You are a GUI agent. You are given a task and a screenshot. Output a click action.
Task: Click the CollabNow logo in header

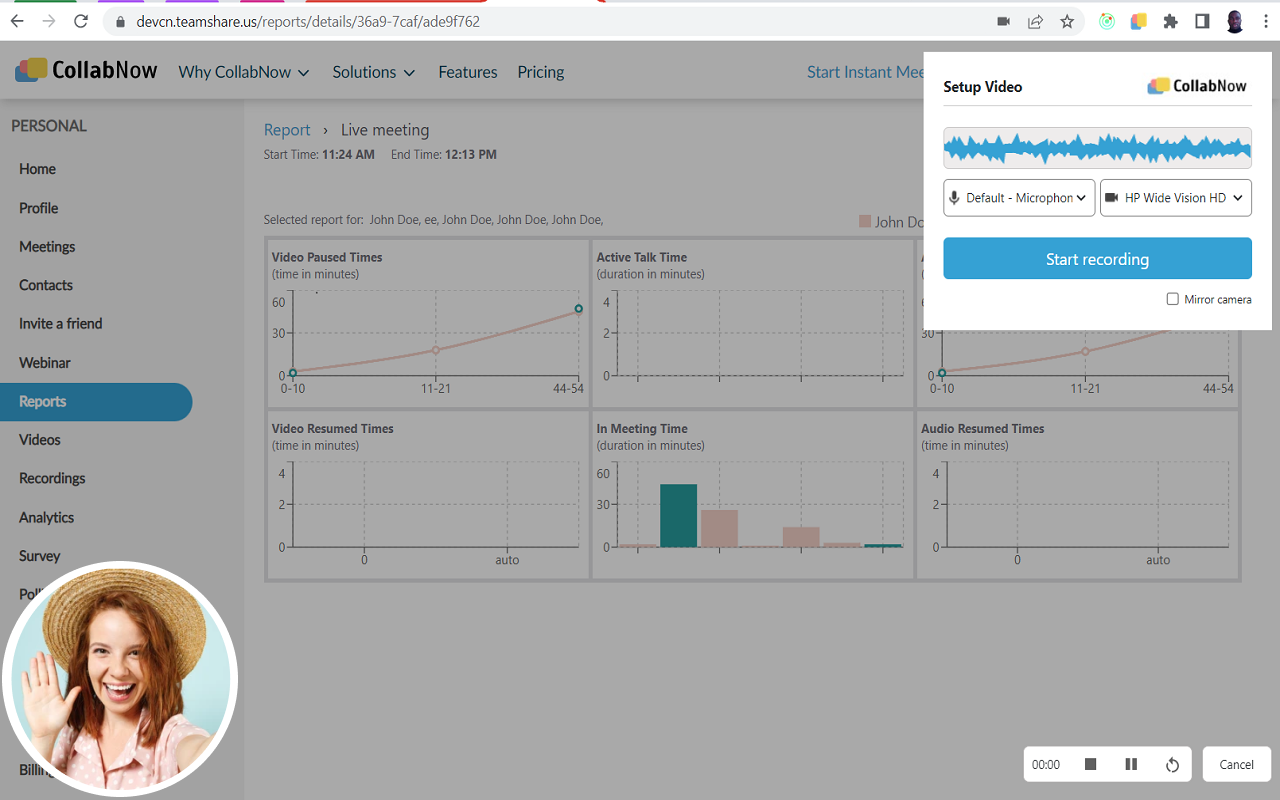click(86, 70)
